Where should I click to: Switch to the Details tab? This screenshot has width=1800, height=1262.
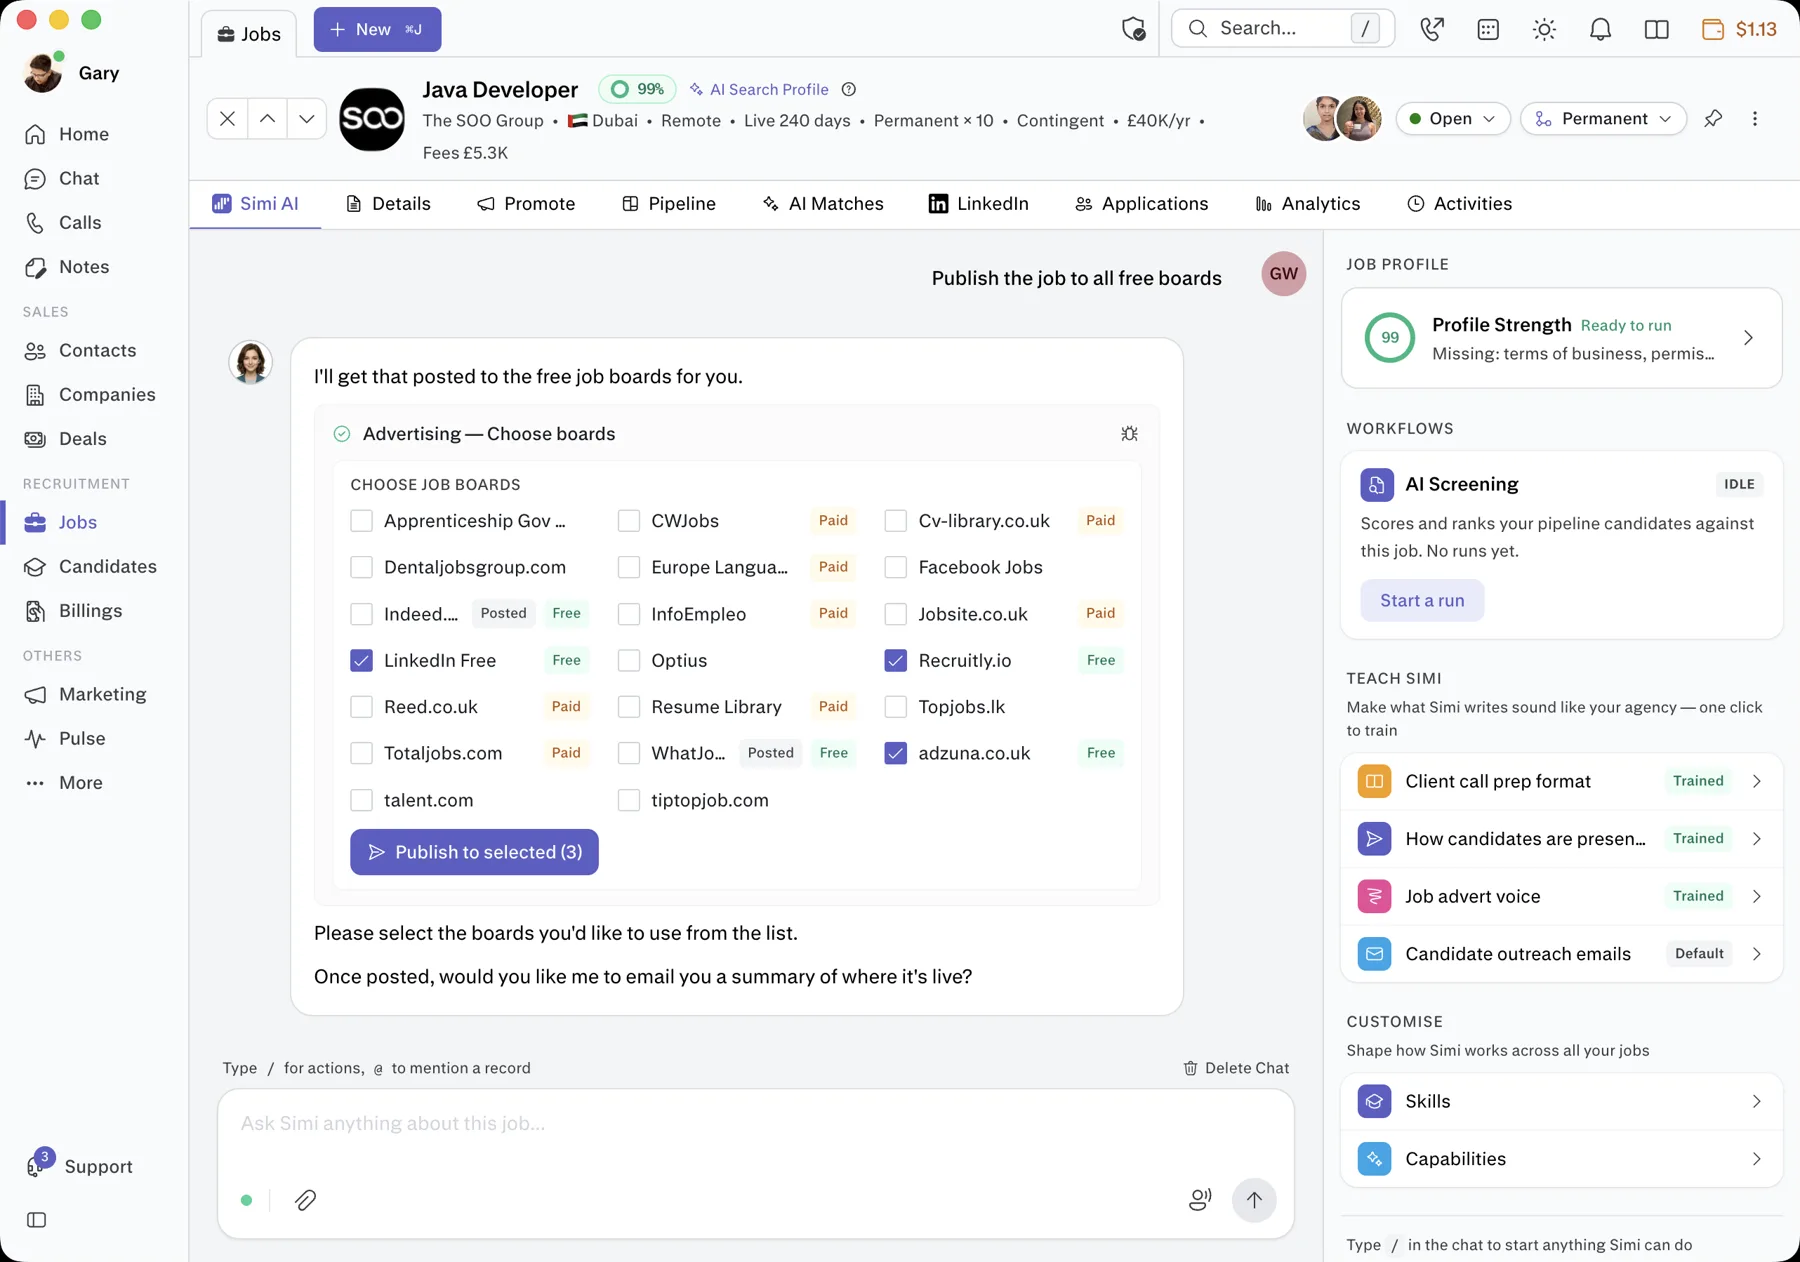388,204
